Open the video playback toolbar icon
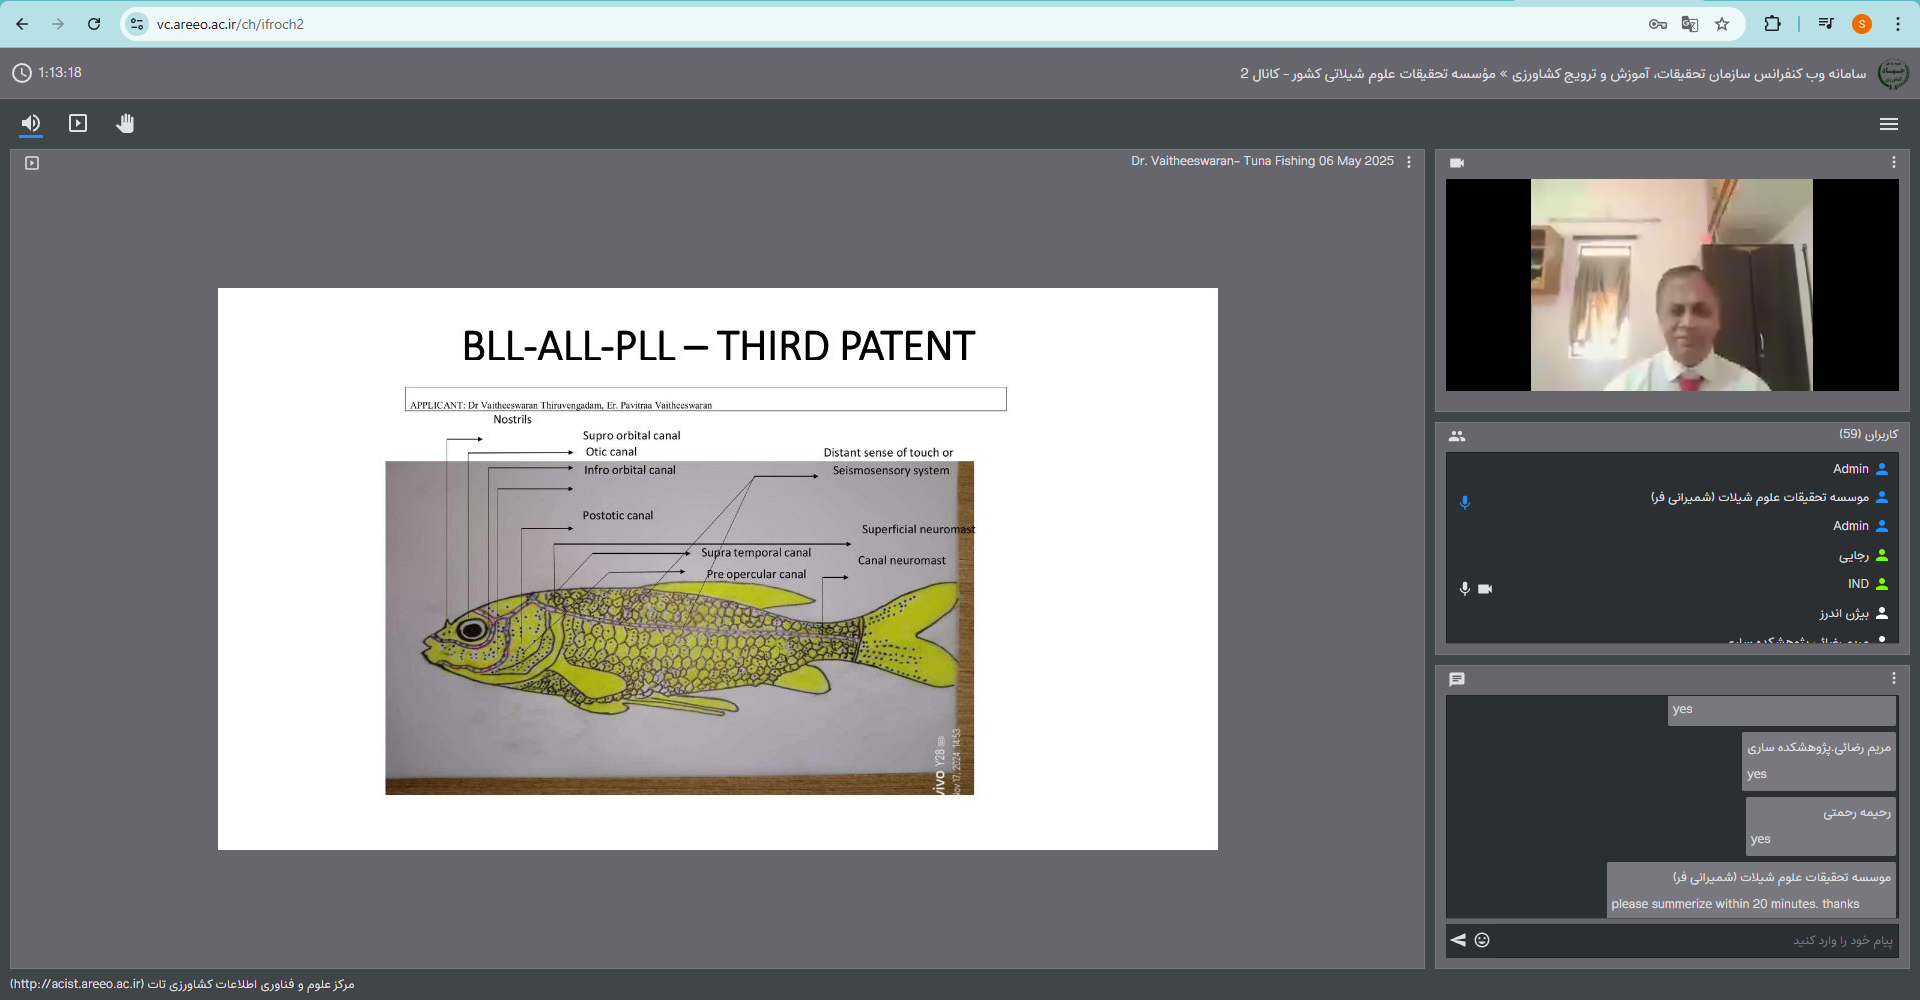The width and height of the screenshot is (1920, 1000). click(x=78, y=123)
